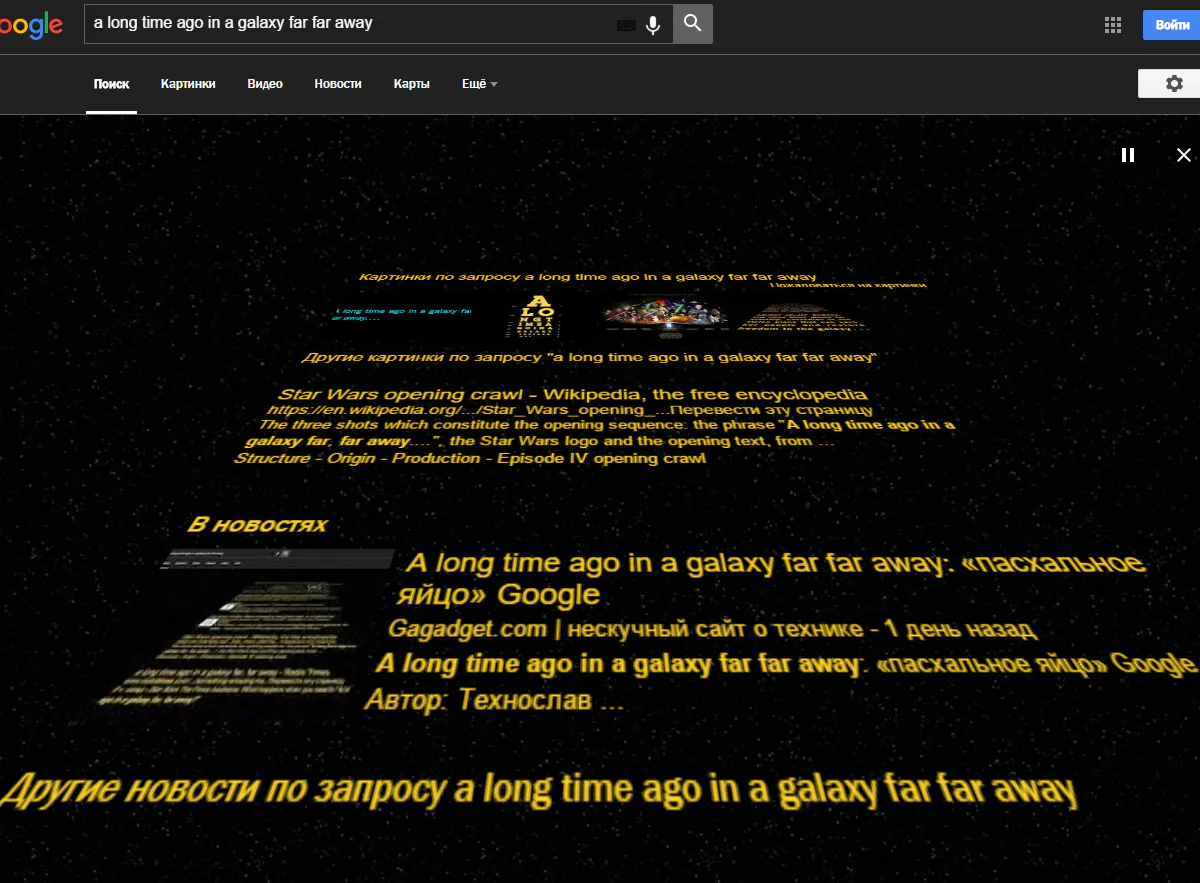Open the settings gear menu

click(x=1174, y=84)
